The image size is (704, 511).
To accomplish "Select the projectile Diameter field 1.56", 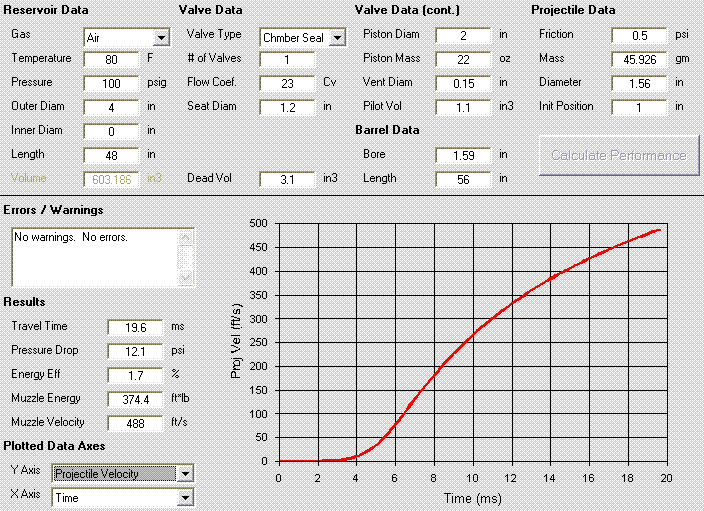I will (639, 84).
